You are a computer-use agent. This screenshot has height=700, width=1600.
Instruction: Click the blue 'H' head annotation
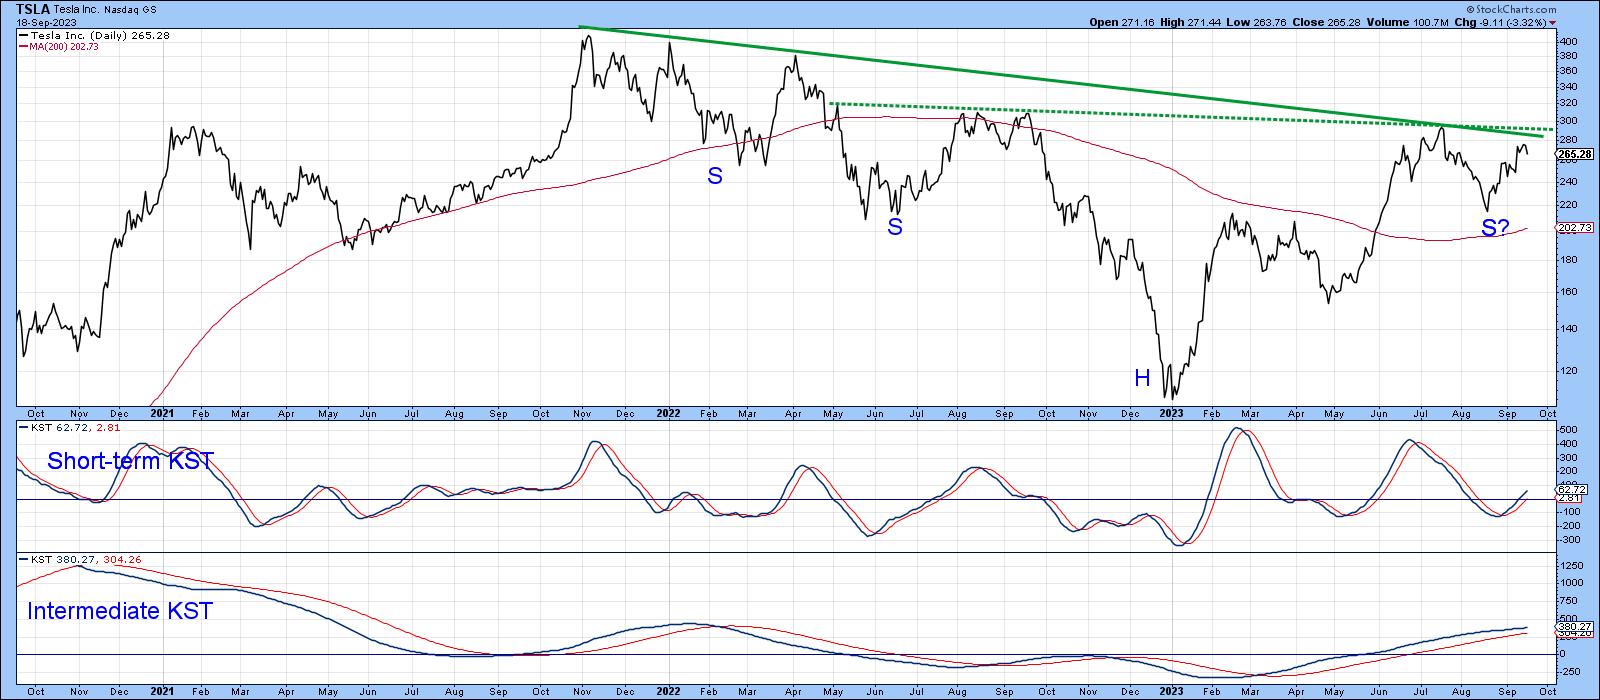1142,378
